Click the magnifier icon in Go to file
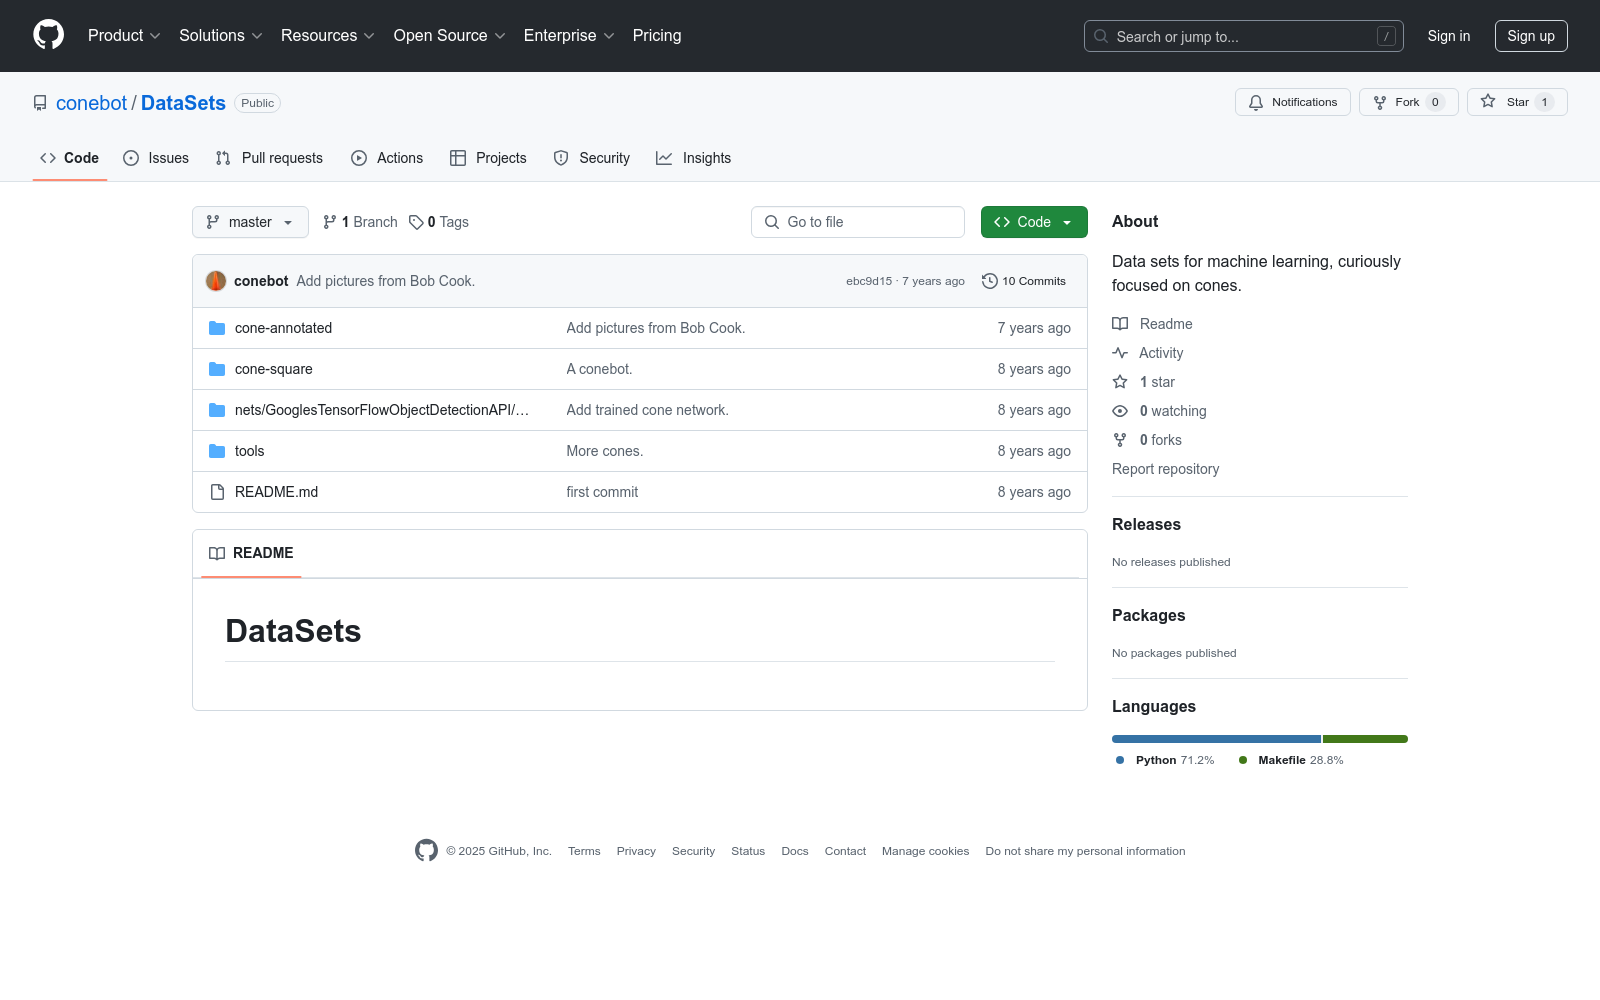The width and height of the screenshot is (1600, 1000). click(772, 222)
